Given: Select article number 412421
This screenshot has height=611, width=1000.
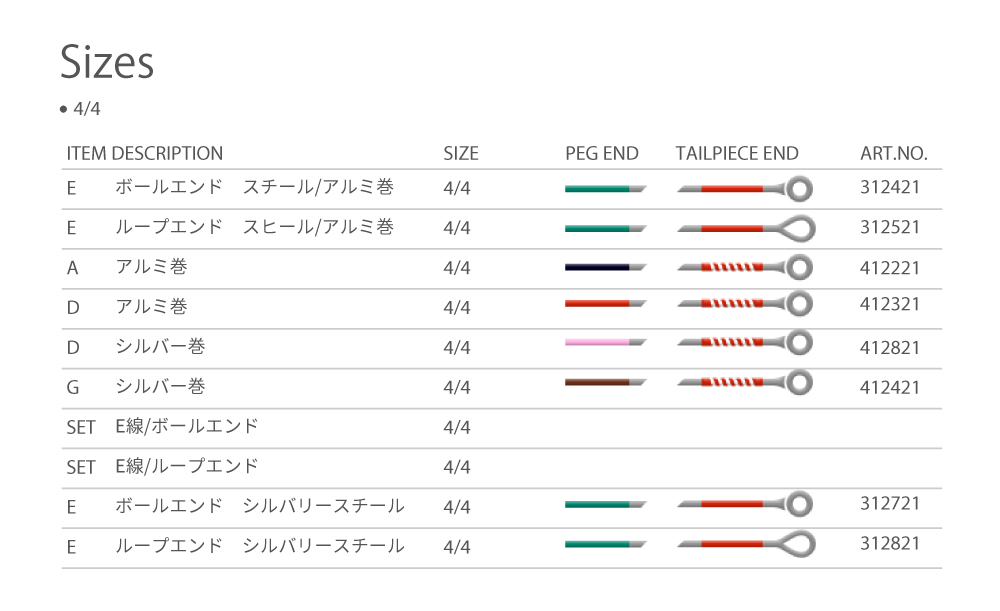Looking at the screenshot, I should (890, 387).
